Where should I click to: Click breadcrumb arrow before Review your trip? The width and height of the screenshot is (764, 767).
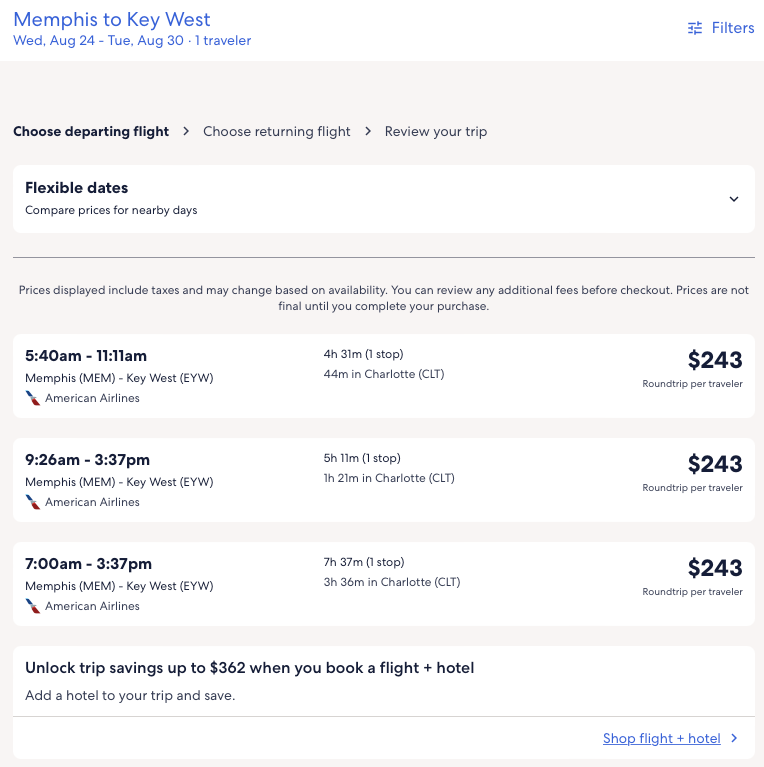[368, 131]
